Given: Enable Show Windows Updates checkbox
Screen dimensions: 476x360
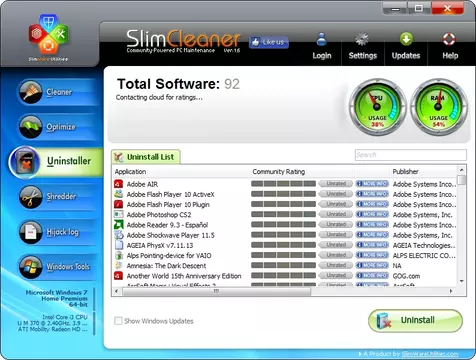Looking at the screenshot, I should tap(118, 321).
